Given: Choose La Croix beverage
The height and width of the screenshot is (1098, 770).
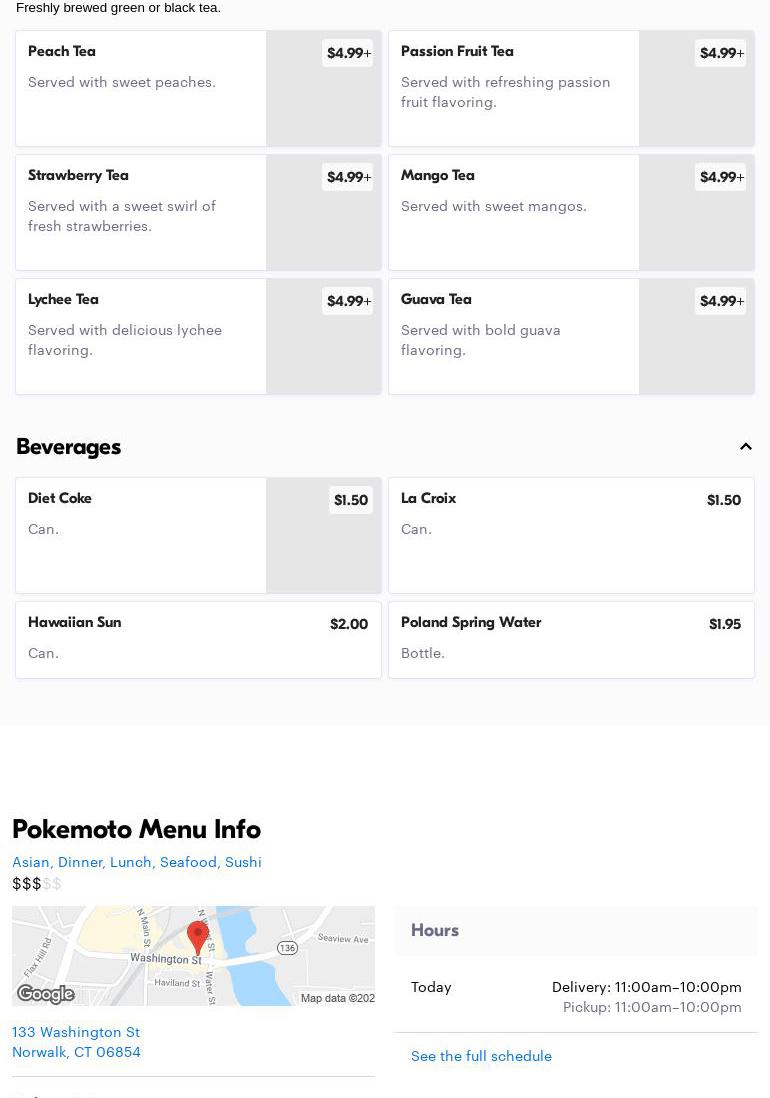Looking at the screenshot, I should coord(571,535).
